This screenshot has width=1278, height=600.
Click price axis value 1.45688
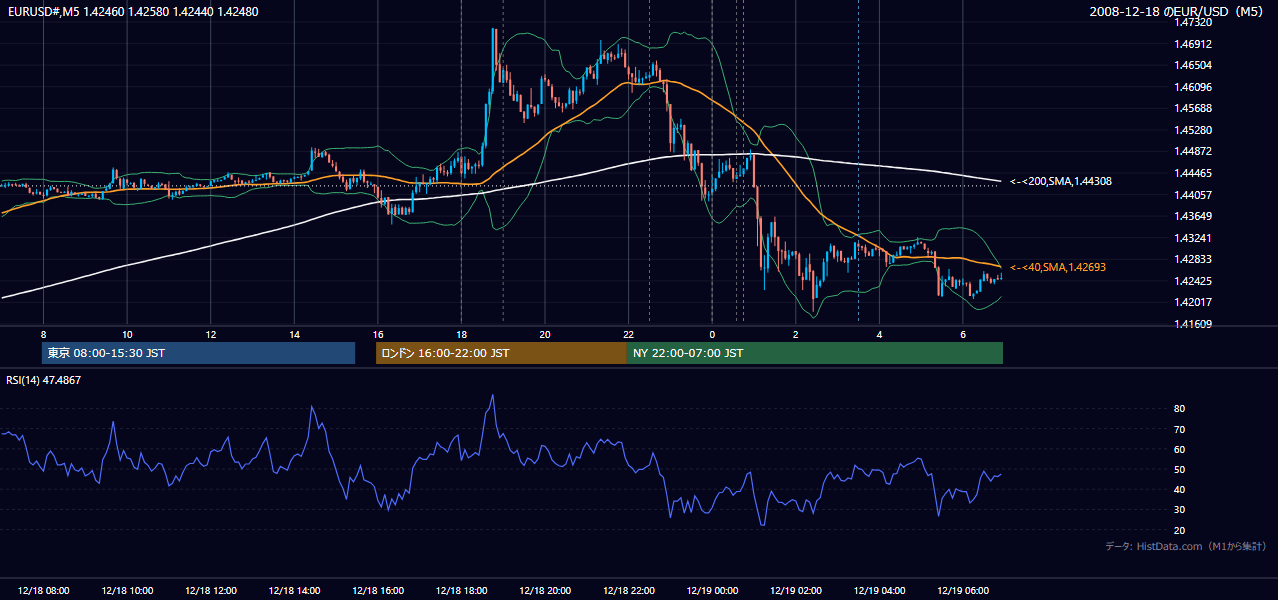click(1193, 108)
